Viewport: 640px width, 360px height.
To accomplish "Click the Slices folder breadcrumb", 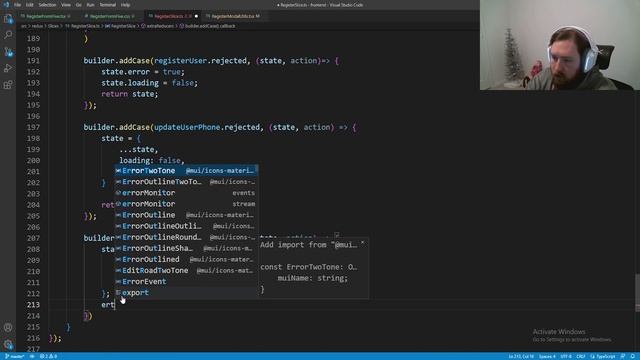I will click(53, 26).
